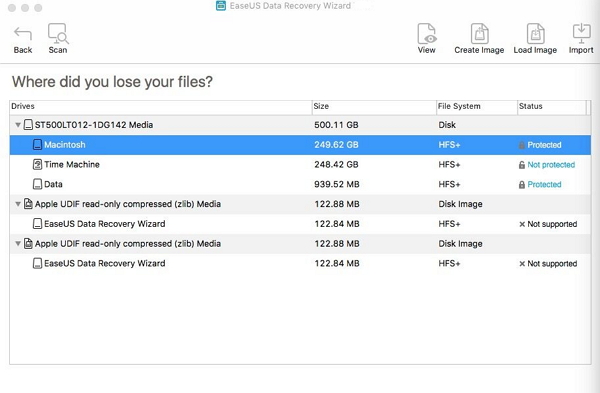Select the Data volume
The image size is (600, 393).
pos(300,184)
